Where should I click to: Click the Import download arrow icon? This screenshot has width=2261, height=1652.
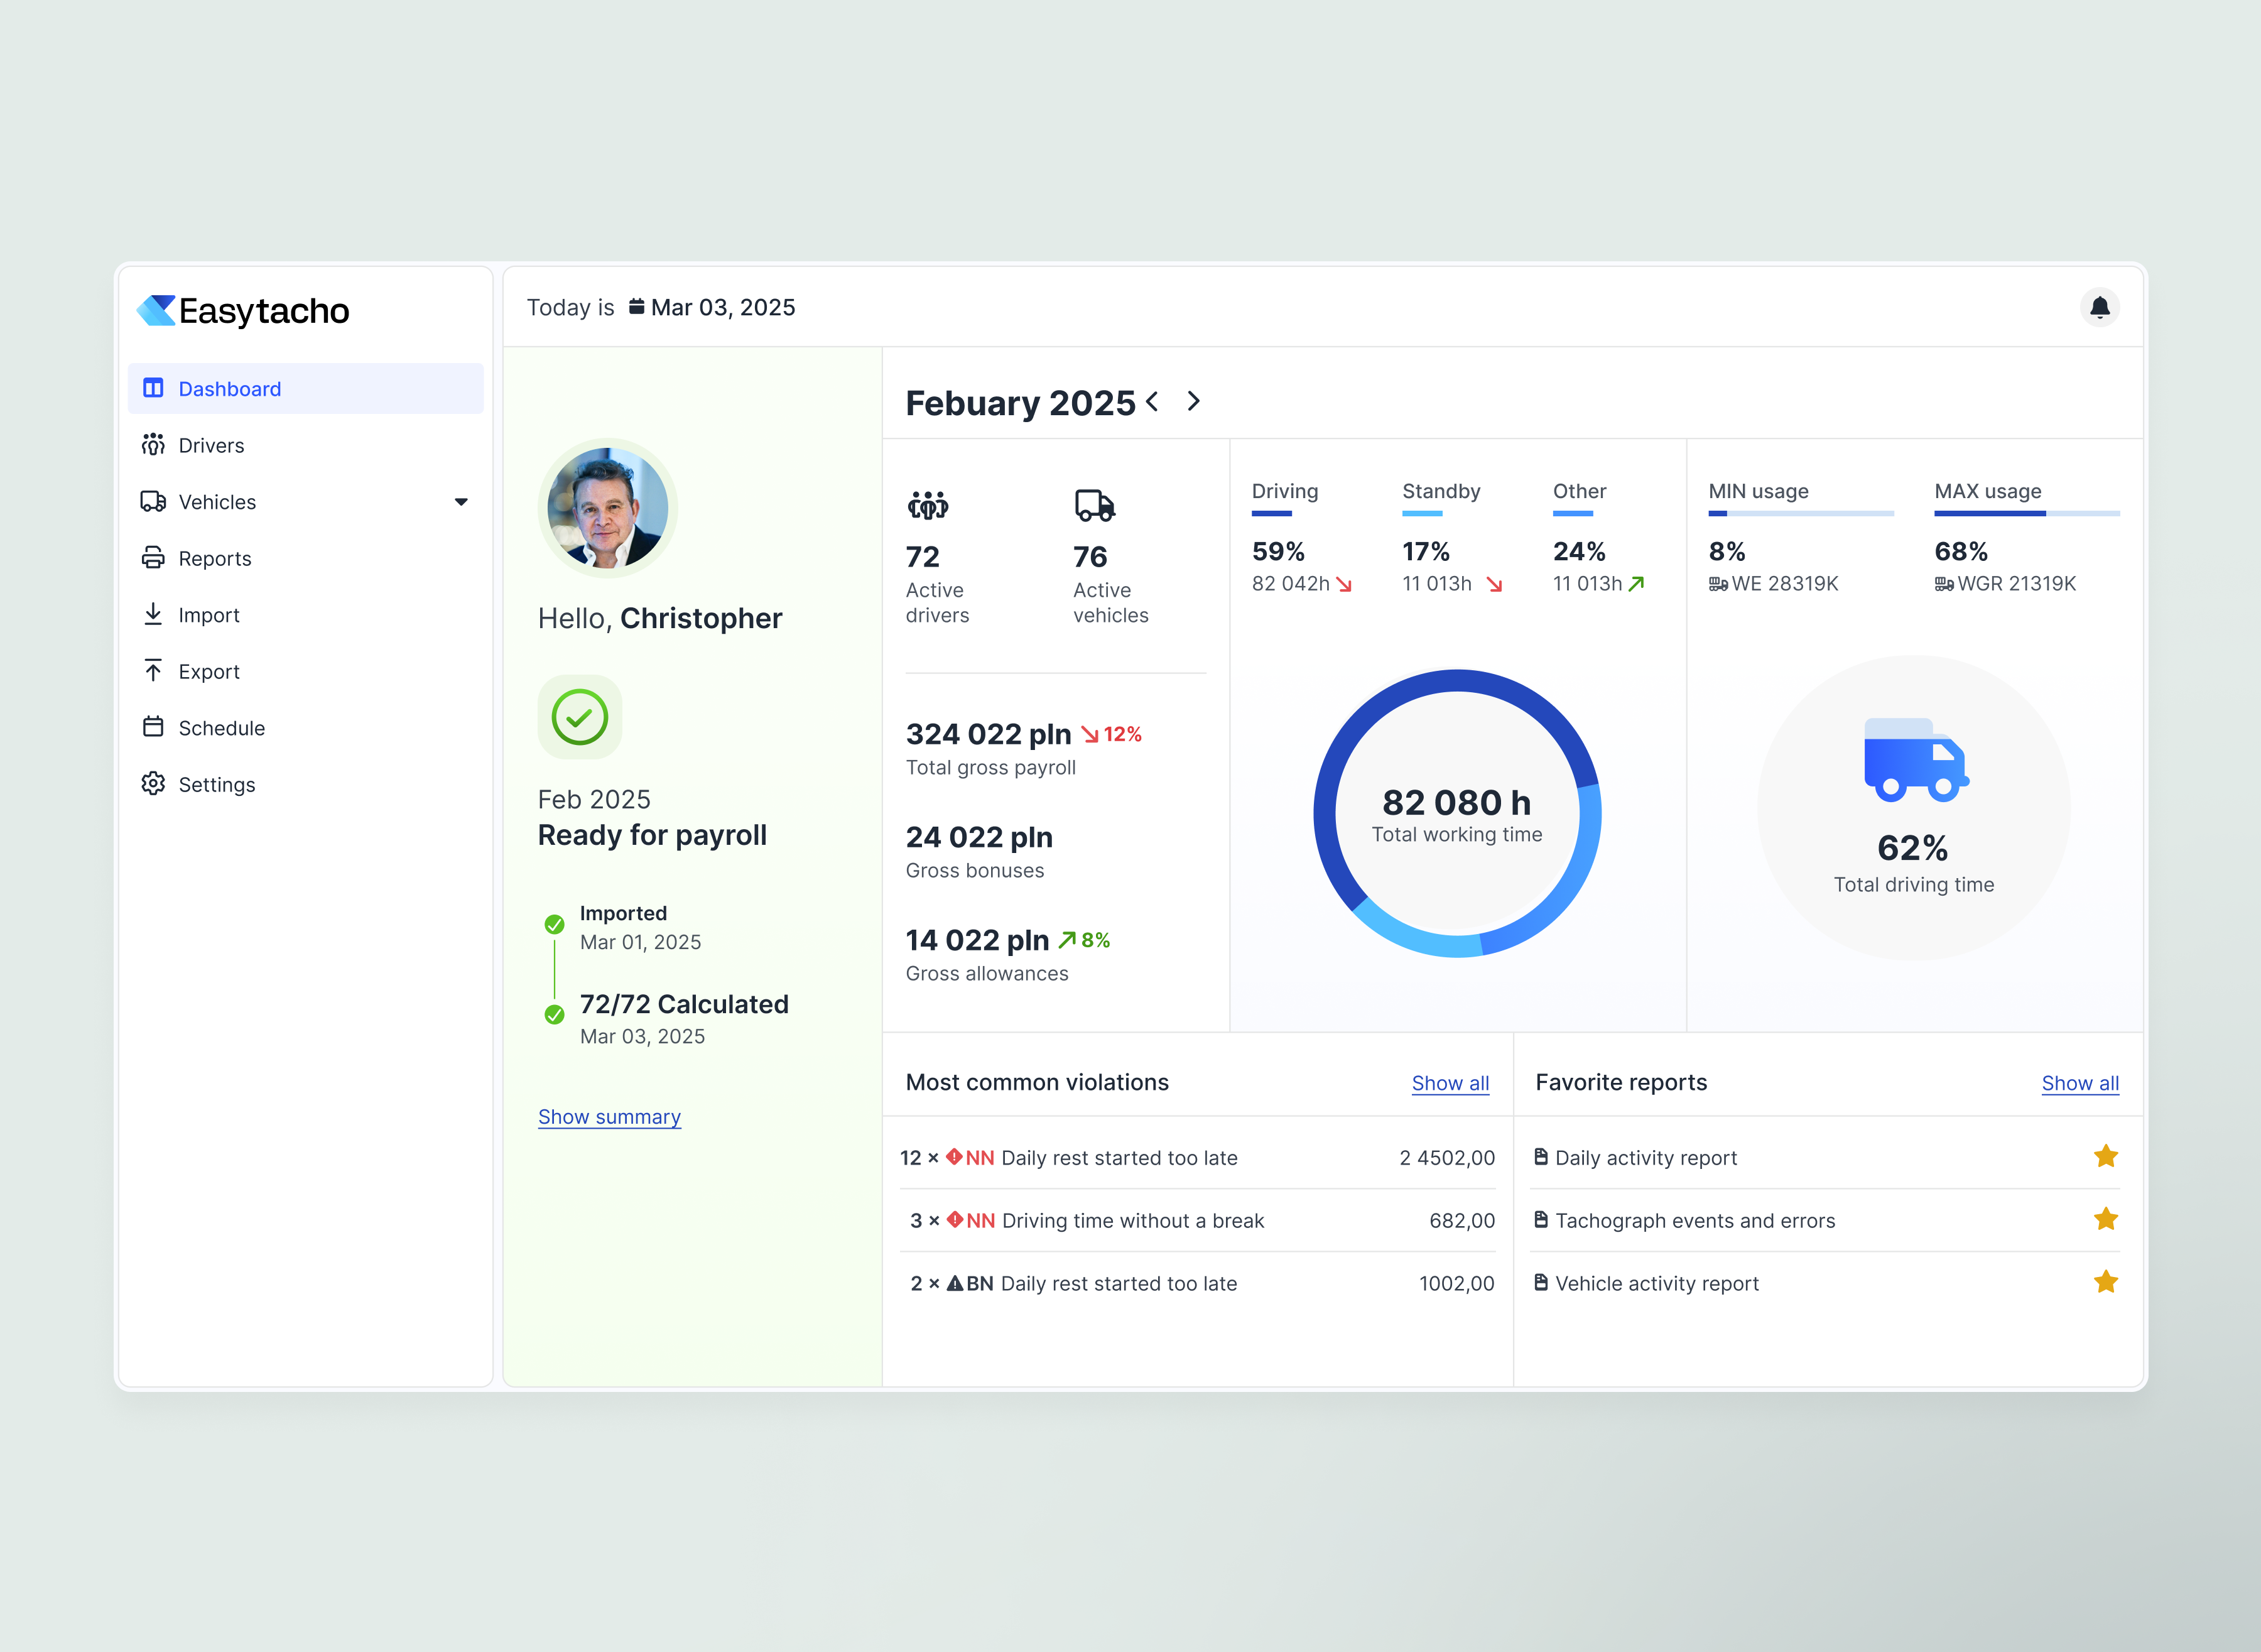tap(153, 614)
